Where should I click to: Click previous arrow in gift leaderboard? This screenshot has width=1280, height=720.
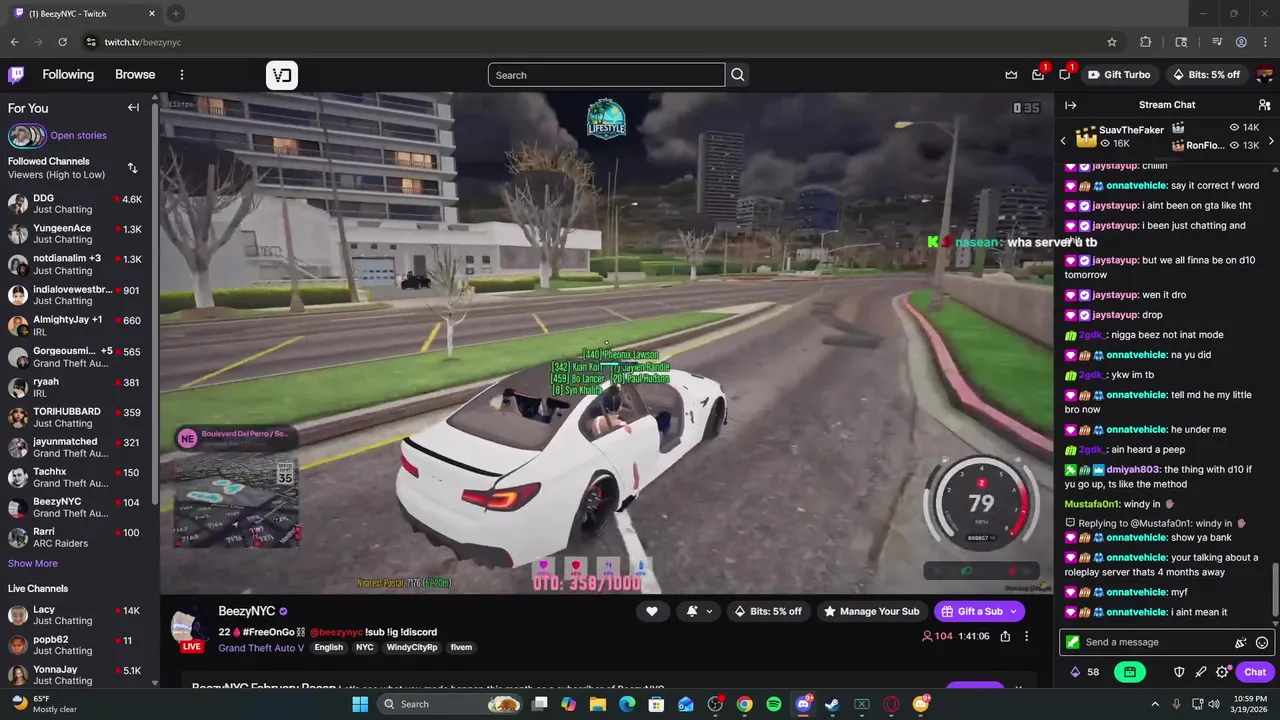point(1063,141)
